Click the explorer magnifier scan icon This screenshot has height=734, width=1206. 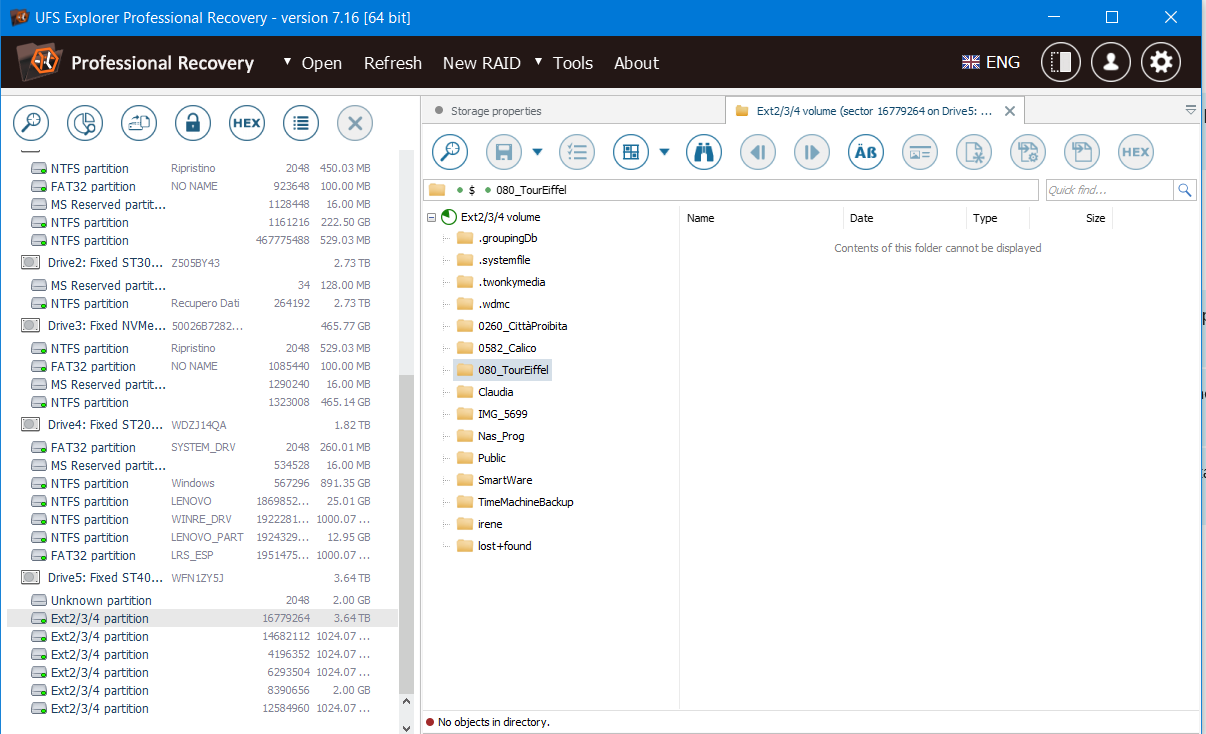(x=450, y=152)
